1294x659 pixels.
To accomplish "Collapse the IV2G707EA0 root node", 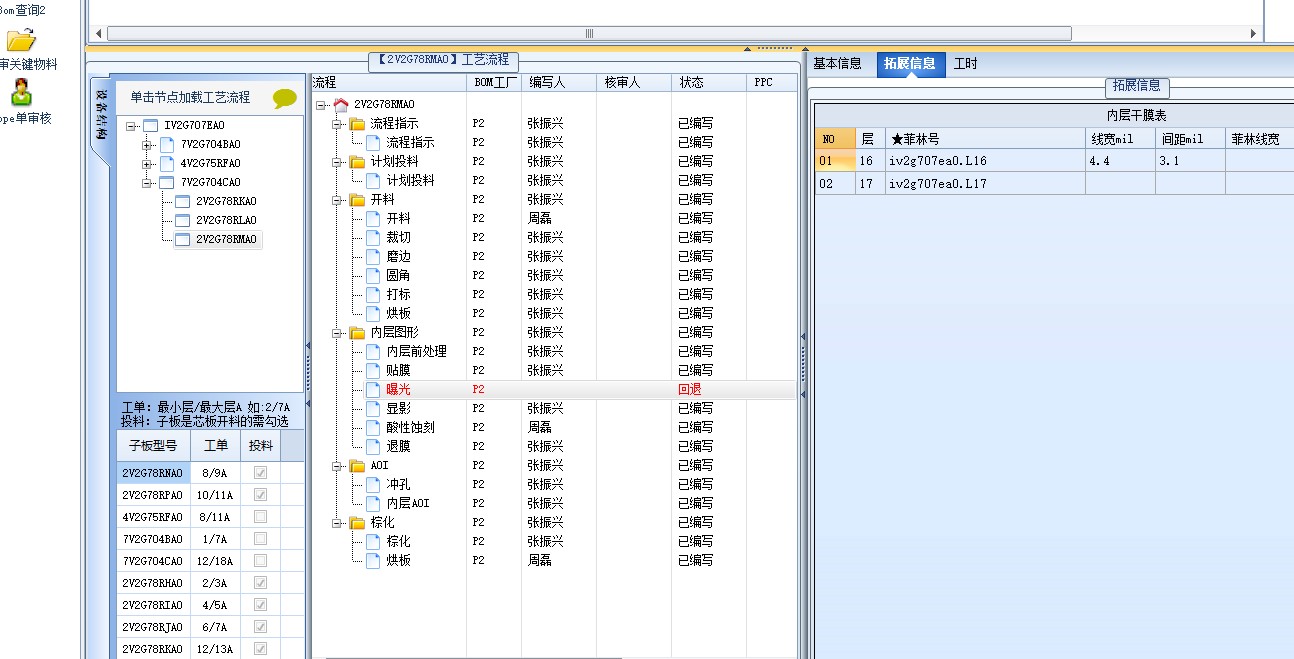I will click(x=132, y=126).
